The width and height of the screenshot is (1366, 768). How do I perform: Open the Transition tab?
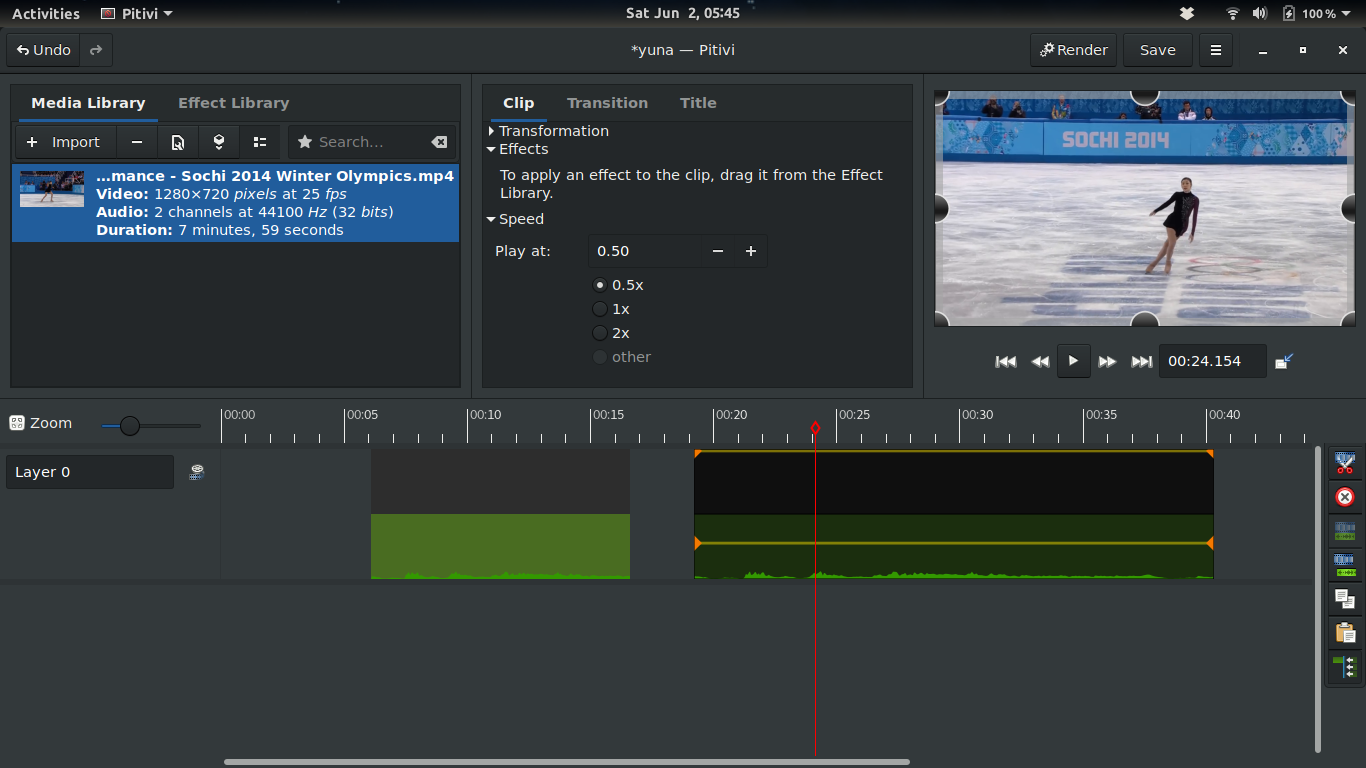607,103
